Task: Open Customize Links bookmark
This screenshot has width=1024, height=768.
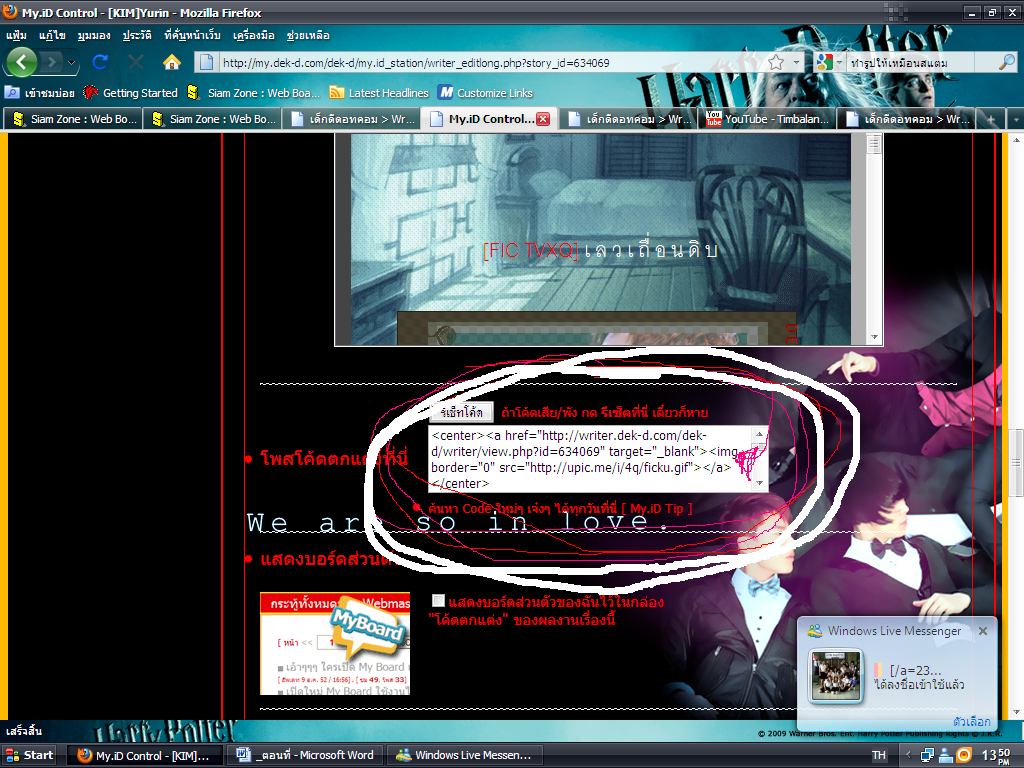Action: pyautogui.click(x=486, y=93)
